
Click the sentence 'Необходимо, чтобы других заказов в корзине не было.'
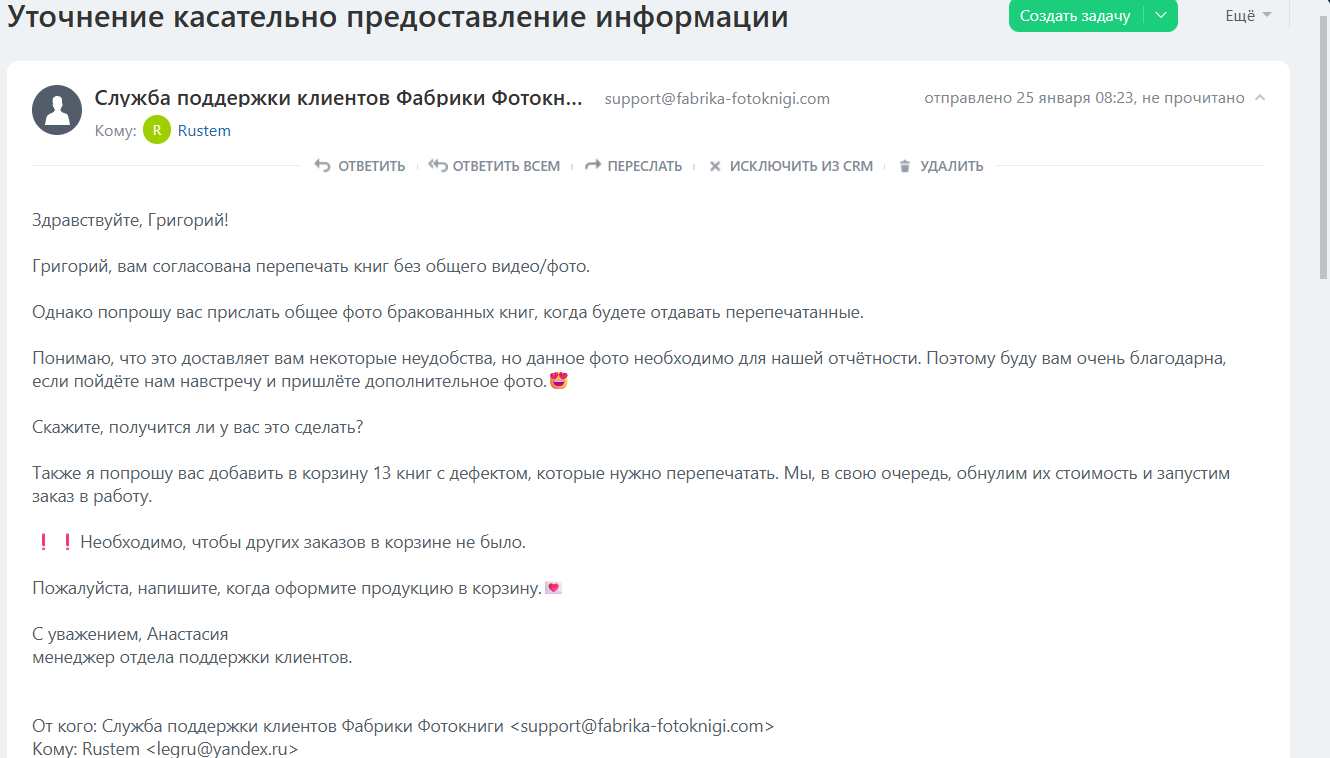303,542
